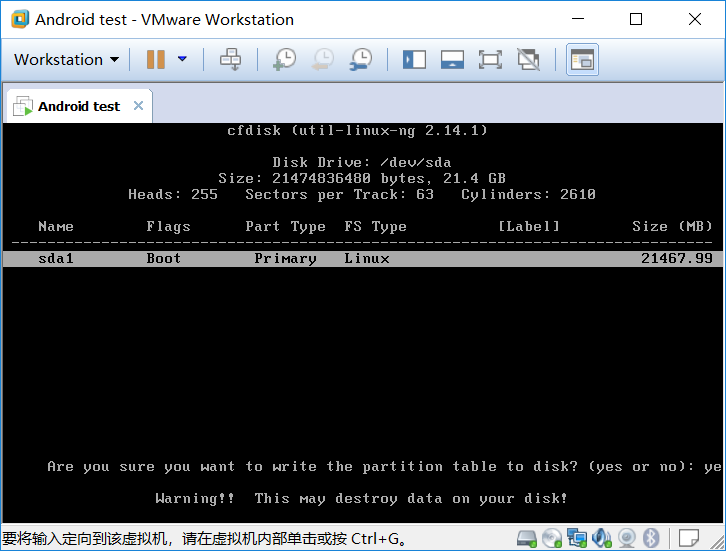The width and height of the screenshot is (726, 551).
Task: Open the message log note icon
Action: tap(687, 538)
